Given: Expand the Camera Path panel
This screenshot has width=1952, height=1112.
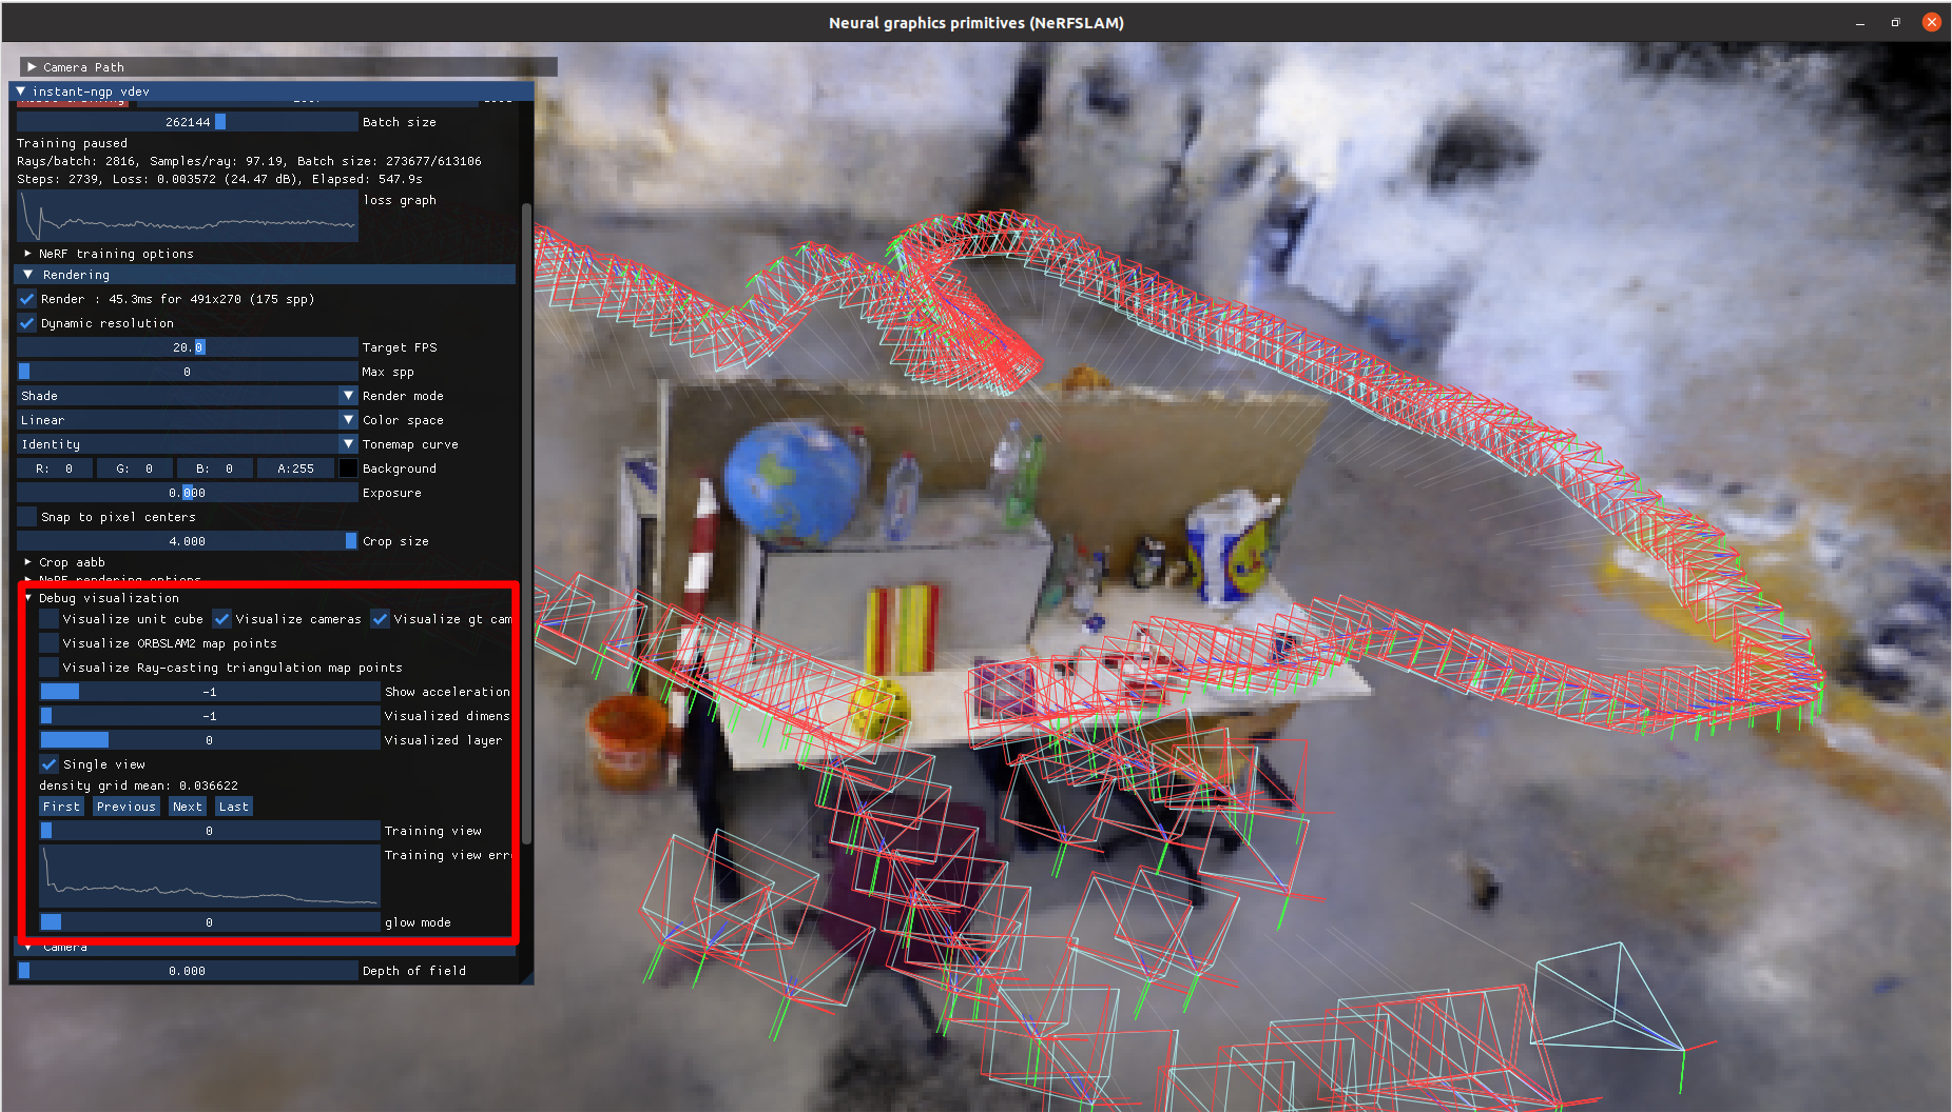Looking at the screenshot, I should (x=32, y=67).
